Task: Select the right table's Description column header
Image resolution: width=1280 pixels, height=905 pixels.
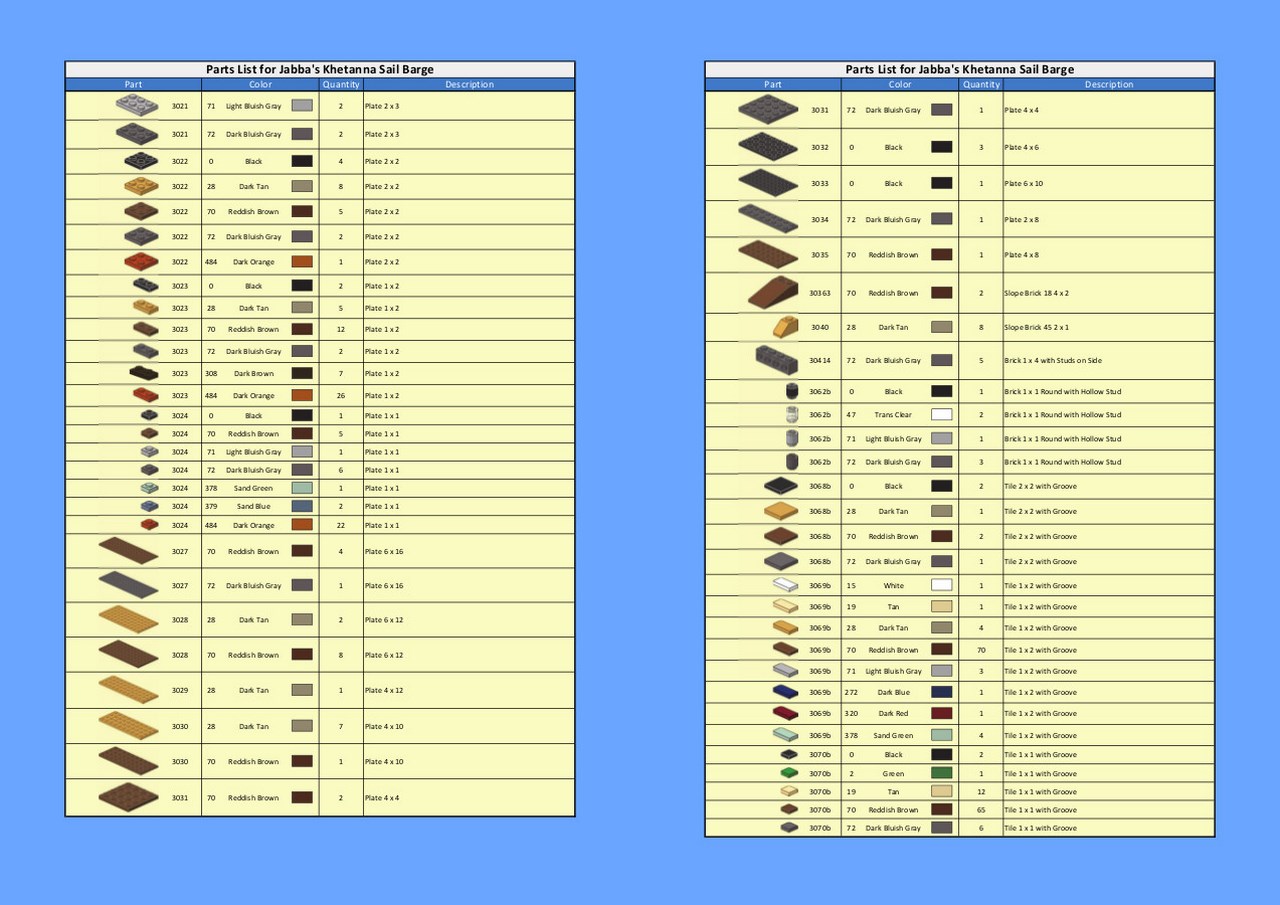Action: (1109, 84)
